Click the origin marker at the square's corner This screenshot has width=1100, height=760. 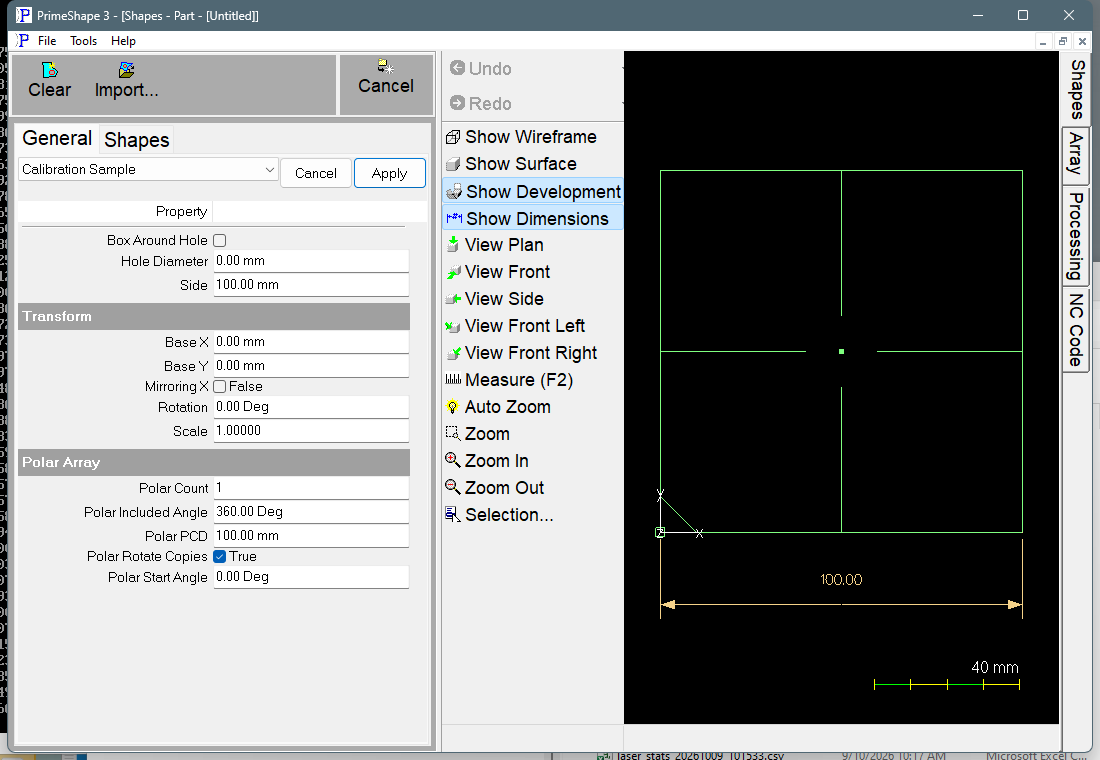660,533
